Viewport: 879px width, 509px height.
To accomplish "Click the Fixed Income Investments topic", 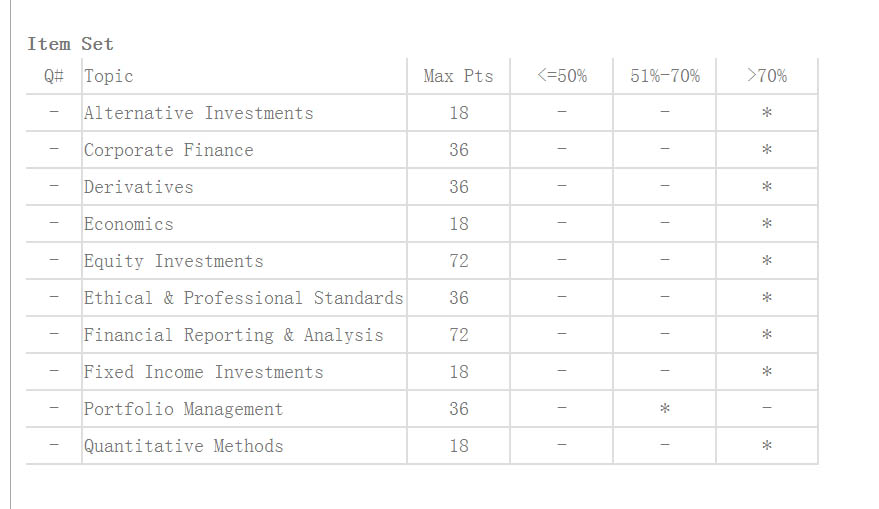I will (x=203, y=372).
